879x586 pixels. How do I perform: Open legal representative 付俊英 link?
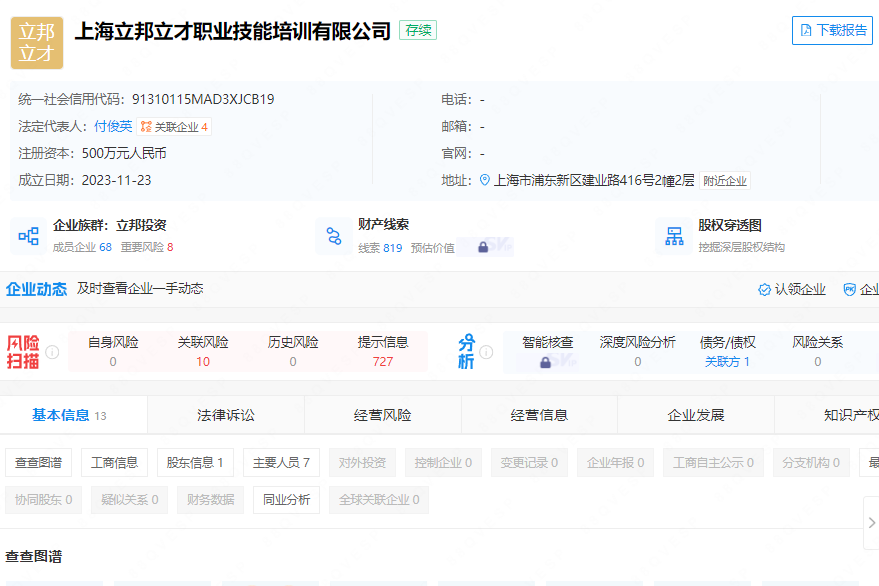click(x=113, y=126)
